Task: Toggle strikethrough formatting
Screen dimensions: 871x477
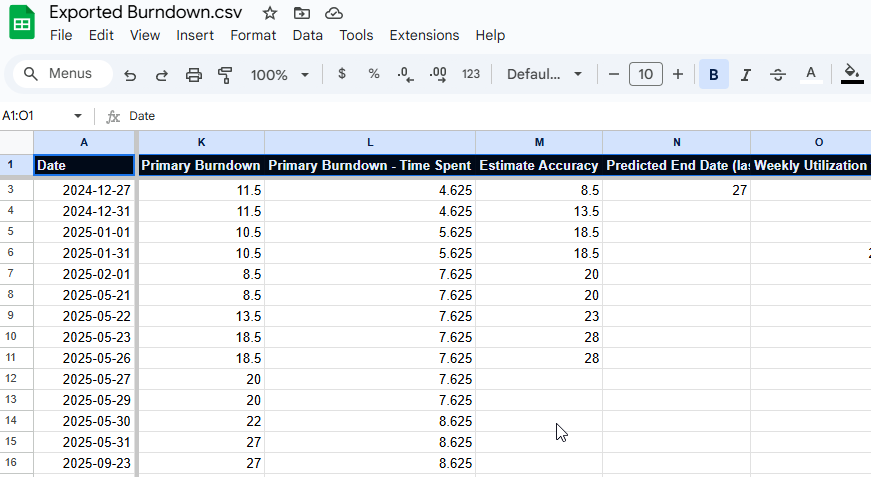Action: (x=778, y=74)
